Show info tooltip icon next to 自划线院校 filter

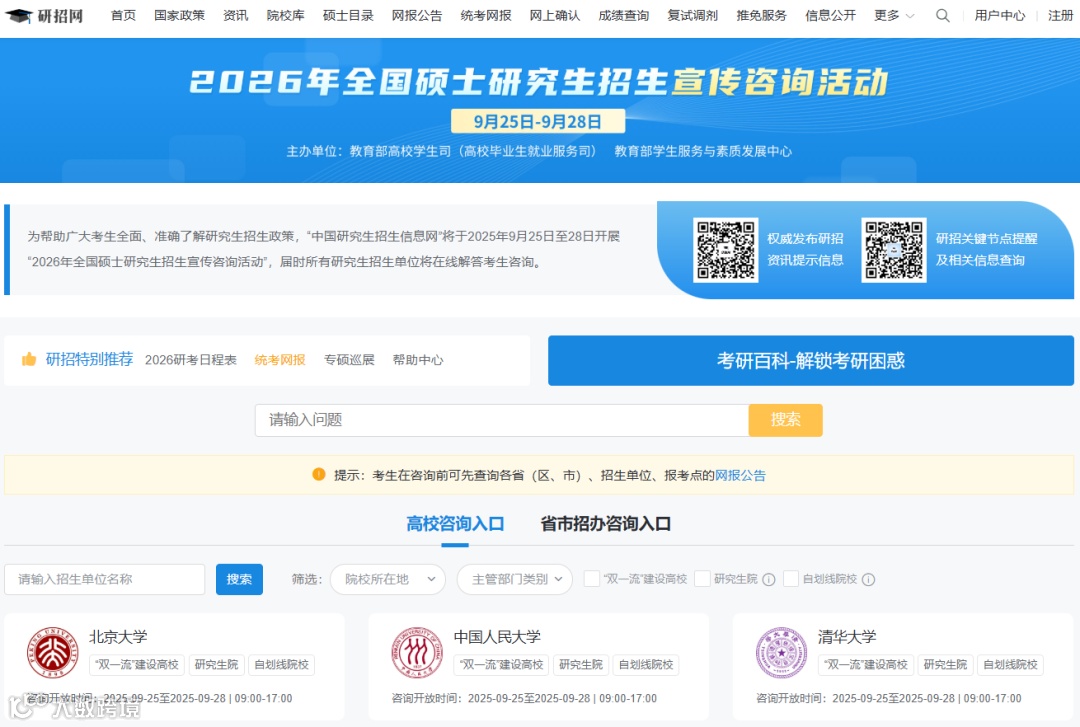coord(869,580)
